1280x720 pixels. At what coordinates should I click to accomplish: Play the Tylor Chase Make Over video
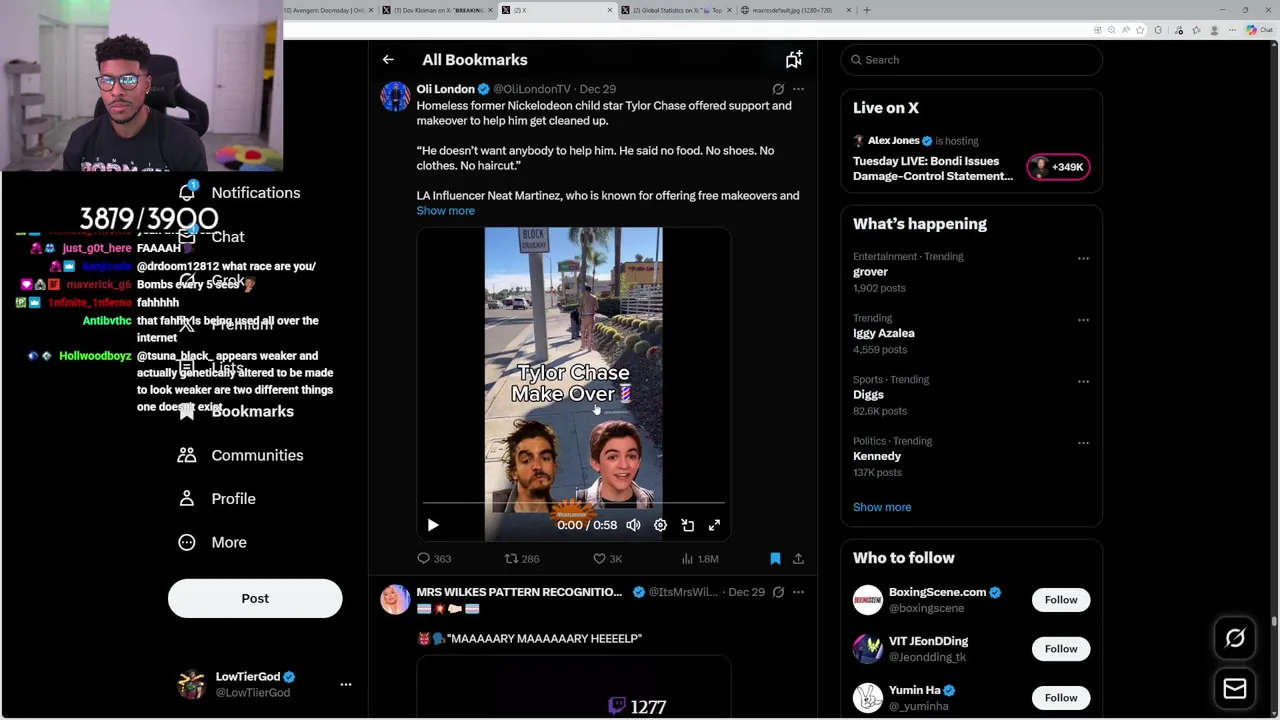click(433, 525)
